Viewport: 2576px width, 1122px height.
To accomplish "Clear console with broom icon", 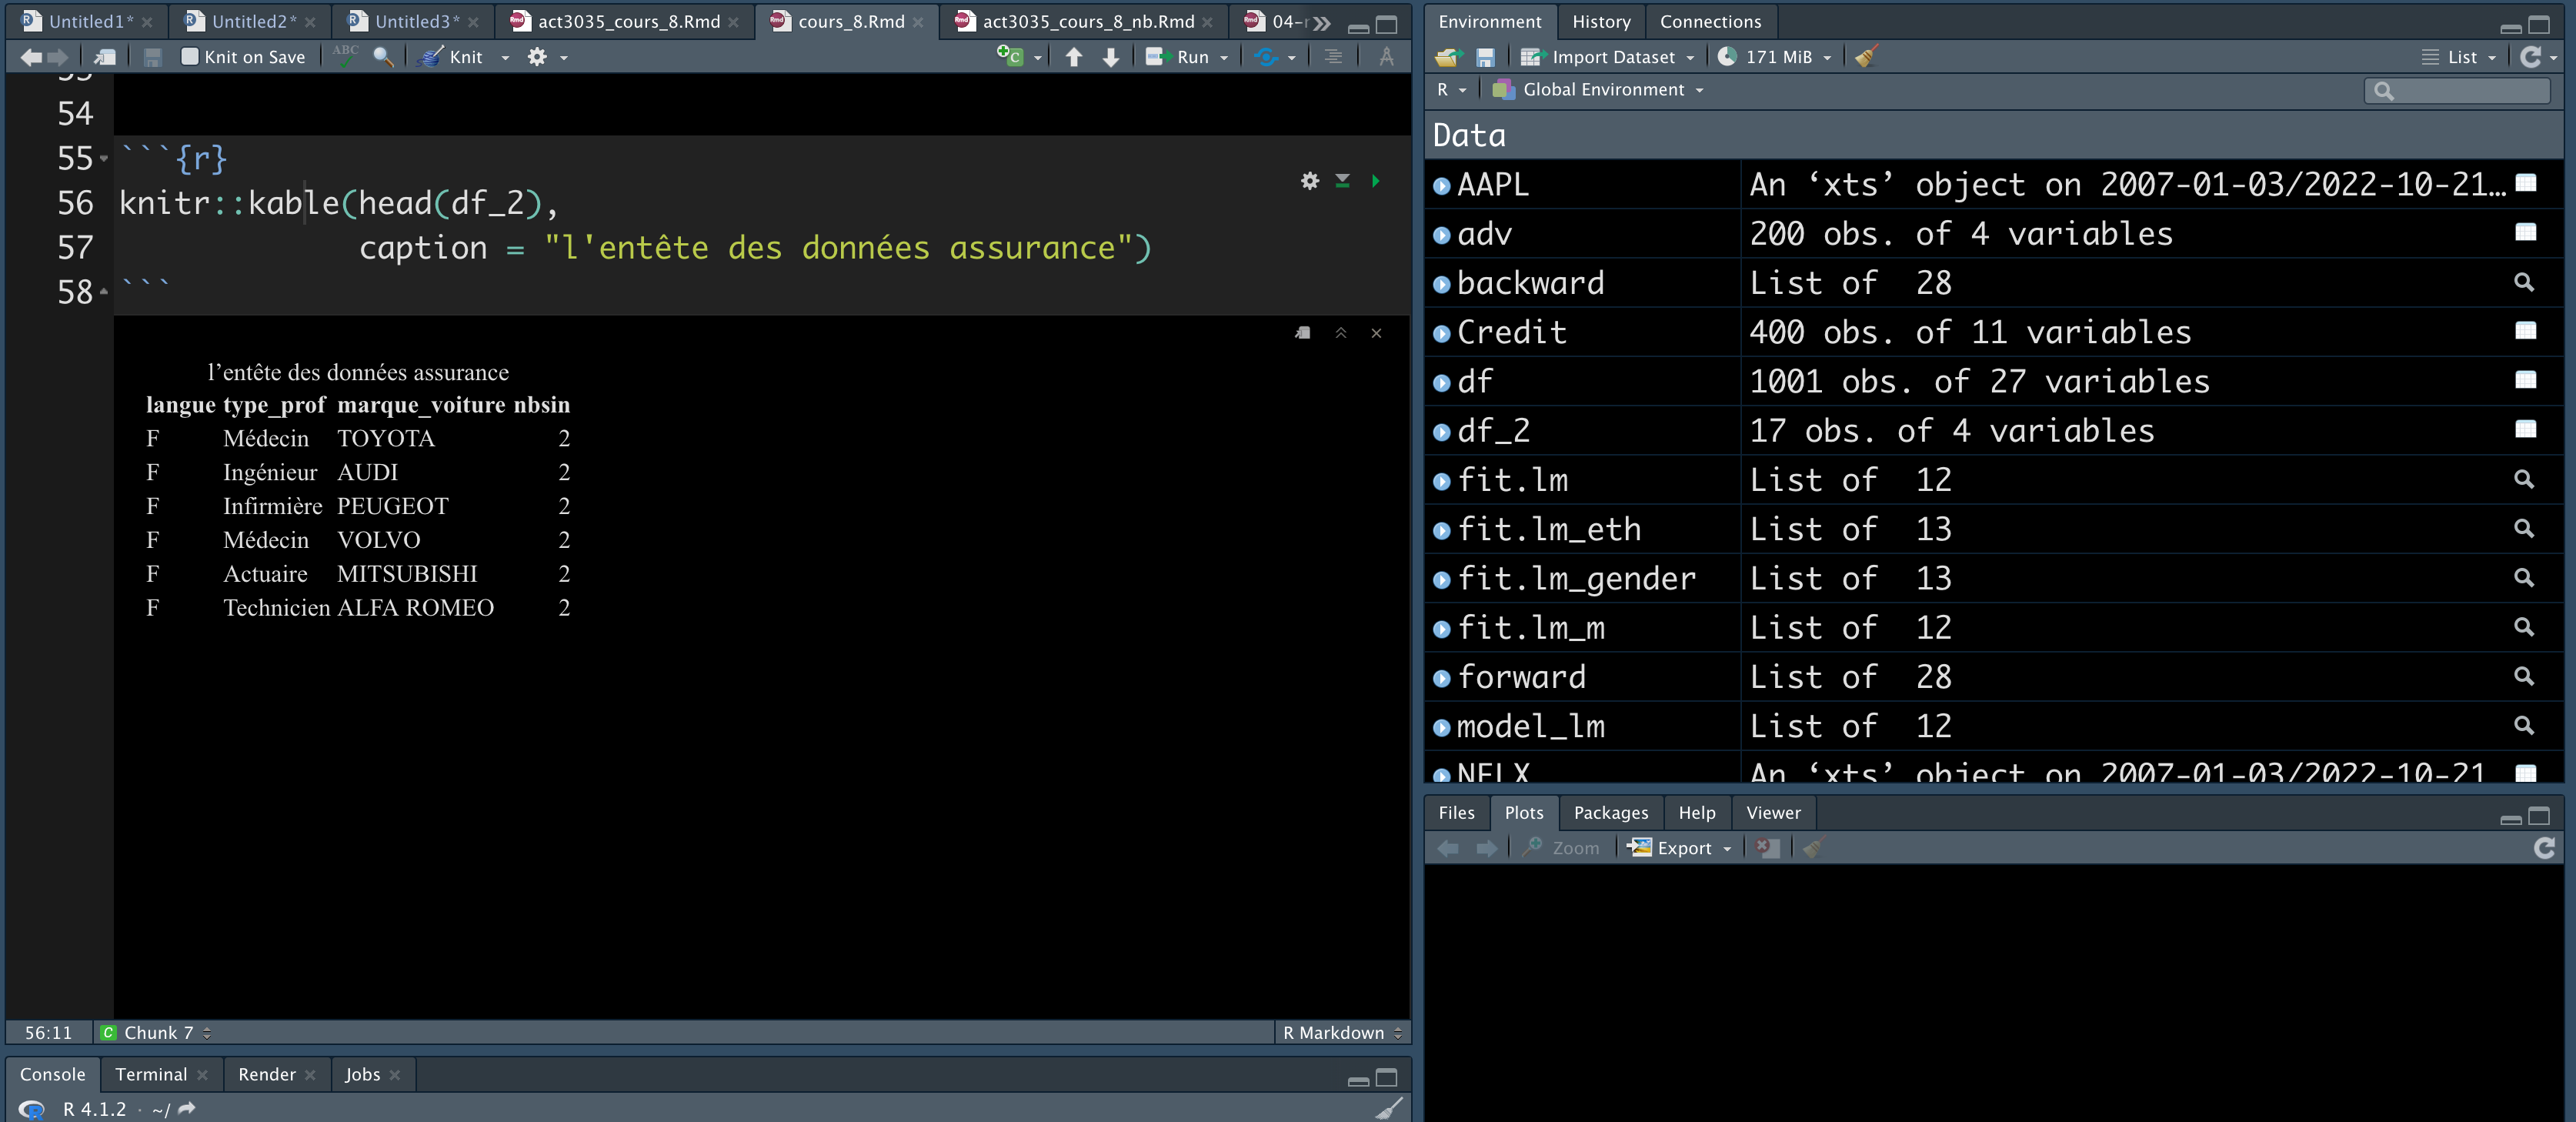I will coord(1389,1107).
